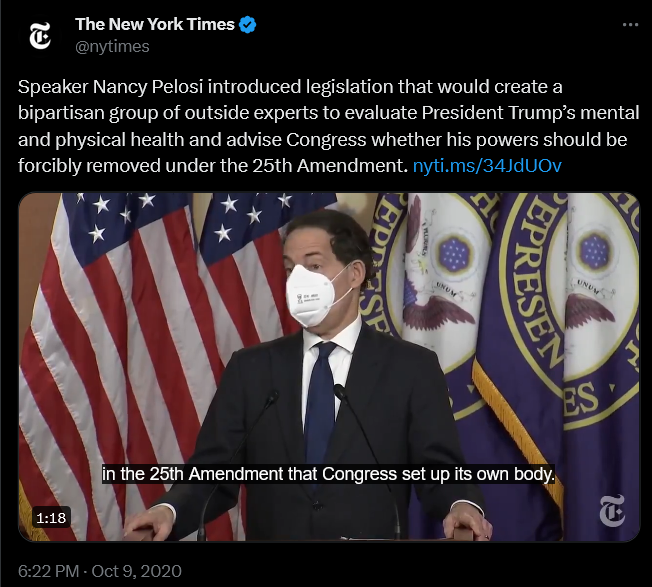
Task: Click the speaker's hand on the podium
Action: (148, 523)
